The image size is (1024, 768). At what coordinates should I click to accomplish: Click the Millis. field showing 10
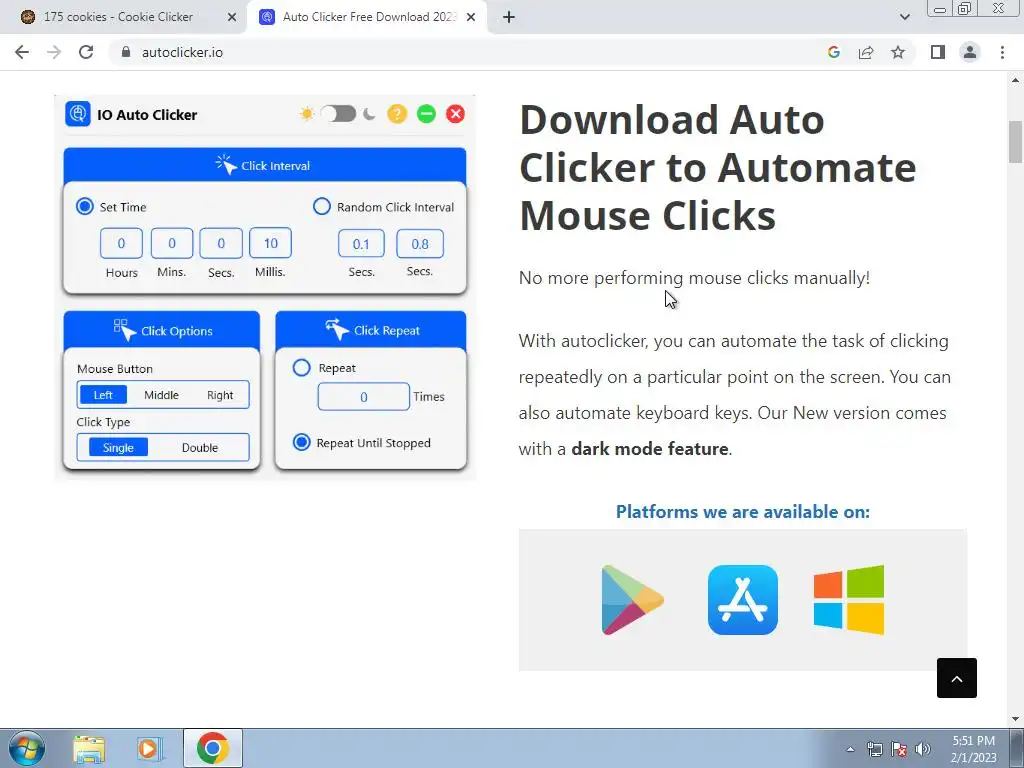pos(270,244)
